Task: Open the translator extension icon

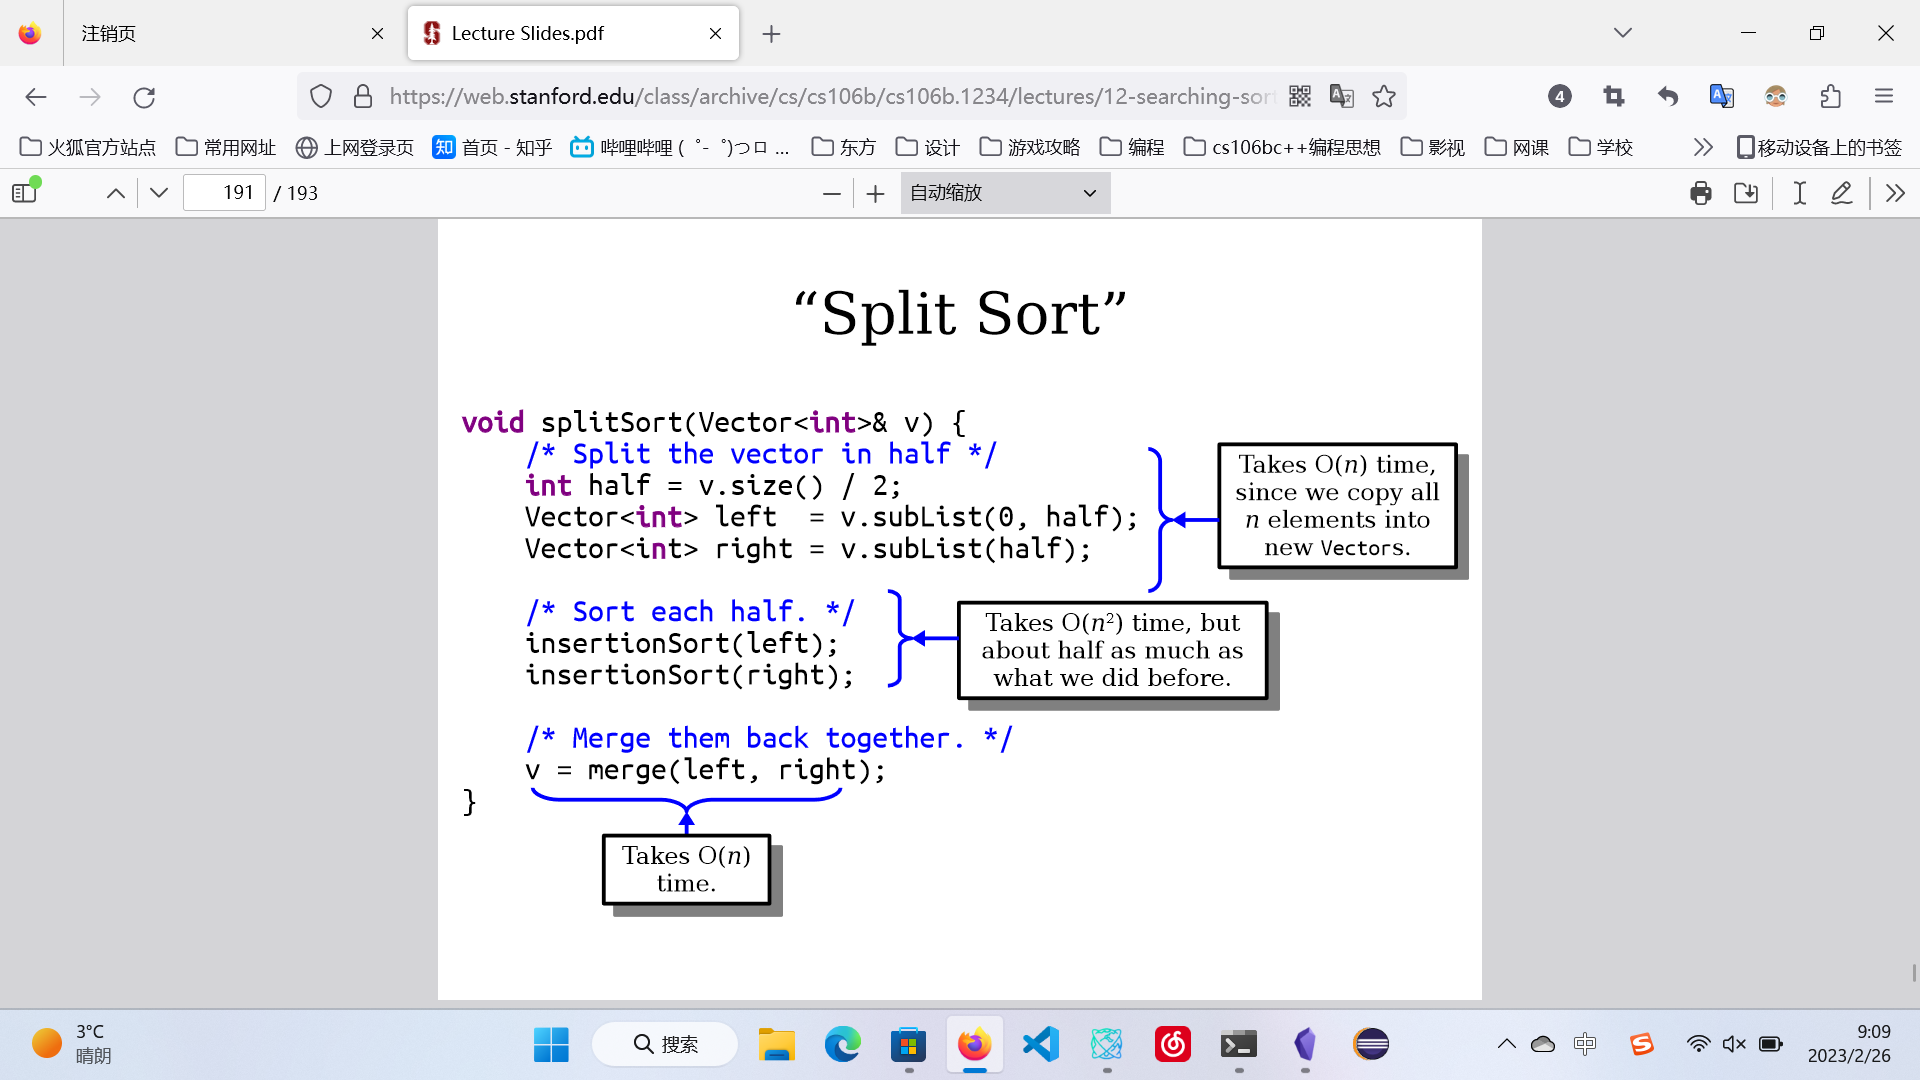Action: point(1722,96)
